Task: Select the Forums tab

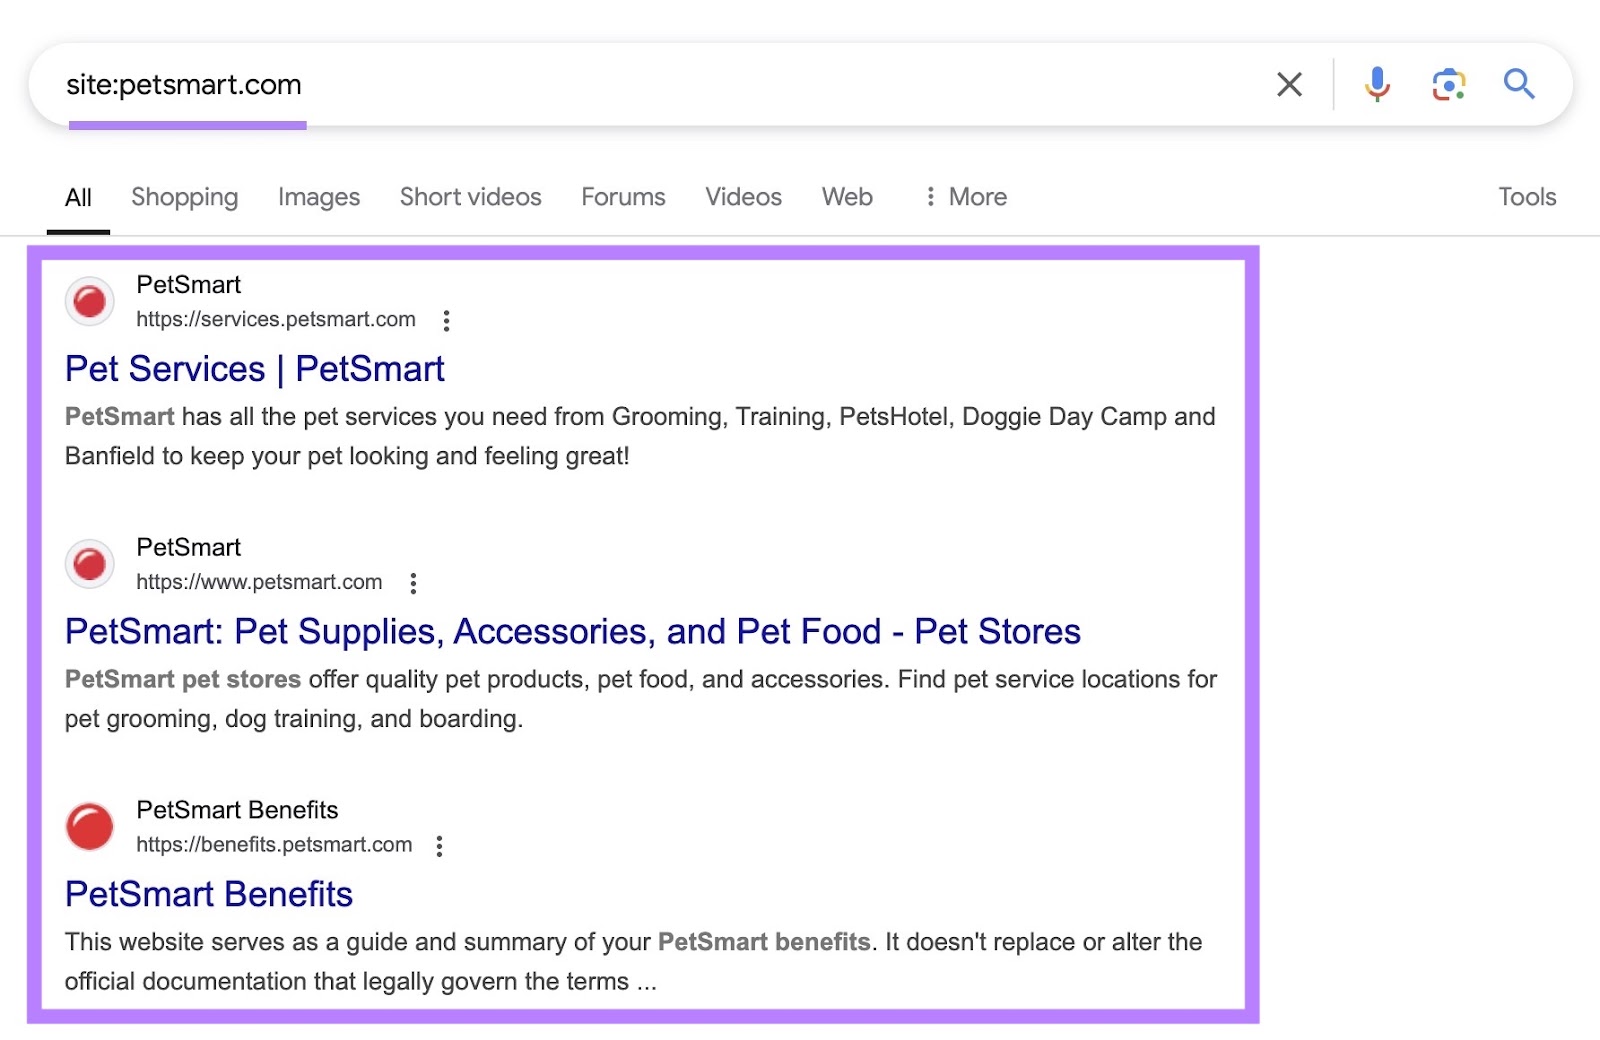Action: click(622, 197)
